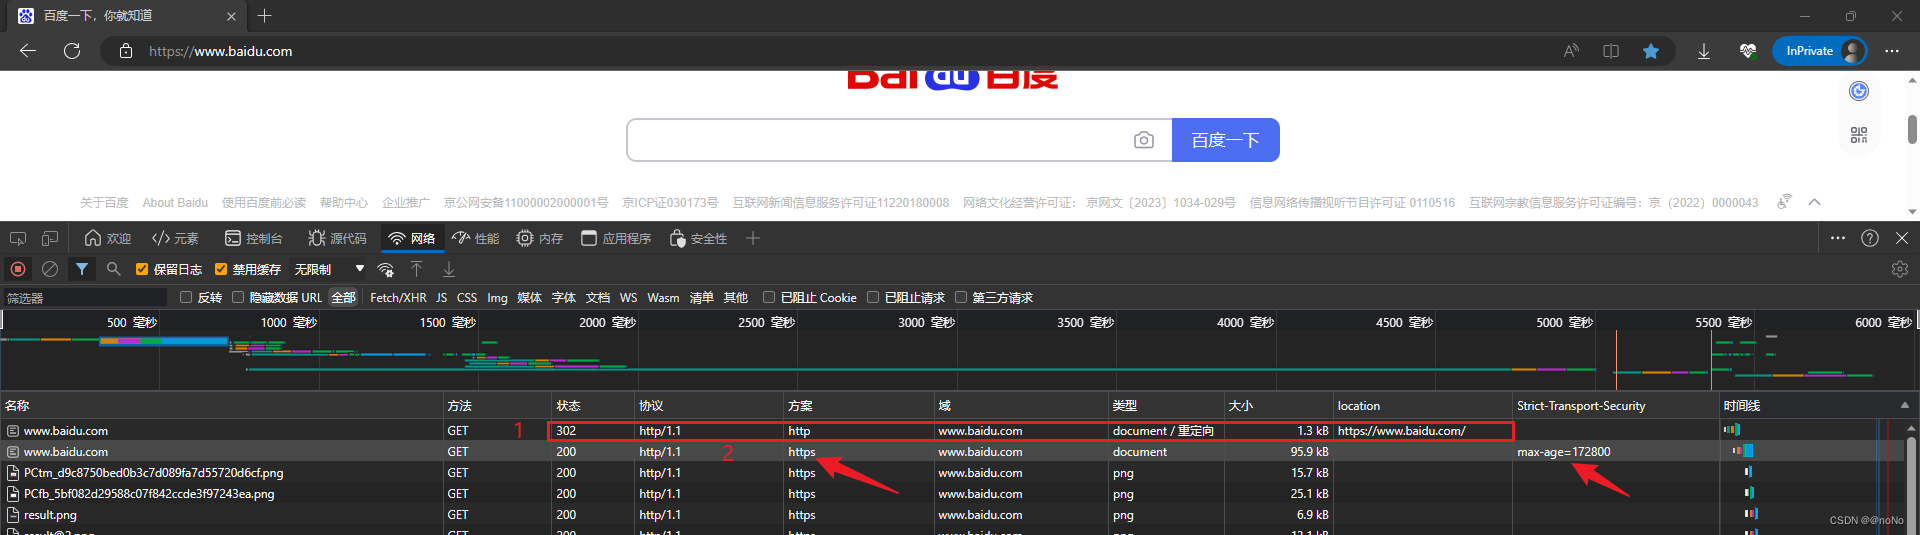The width and height of the screenshot is (1920, 535).
Task: Click the camera image-search icon
Action: coord(1144,140)
